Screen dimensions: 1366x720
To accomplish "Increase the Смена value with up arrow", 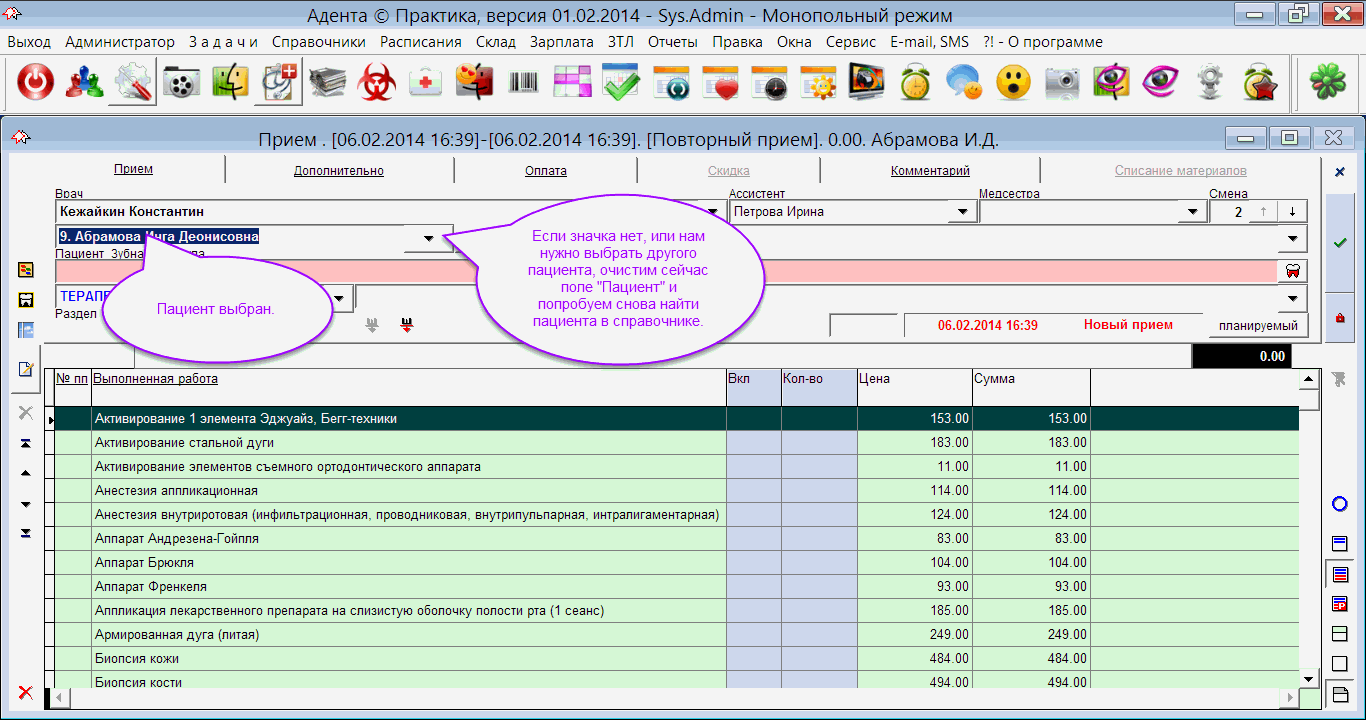I will [1263, 212].
